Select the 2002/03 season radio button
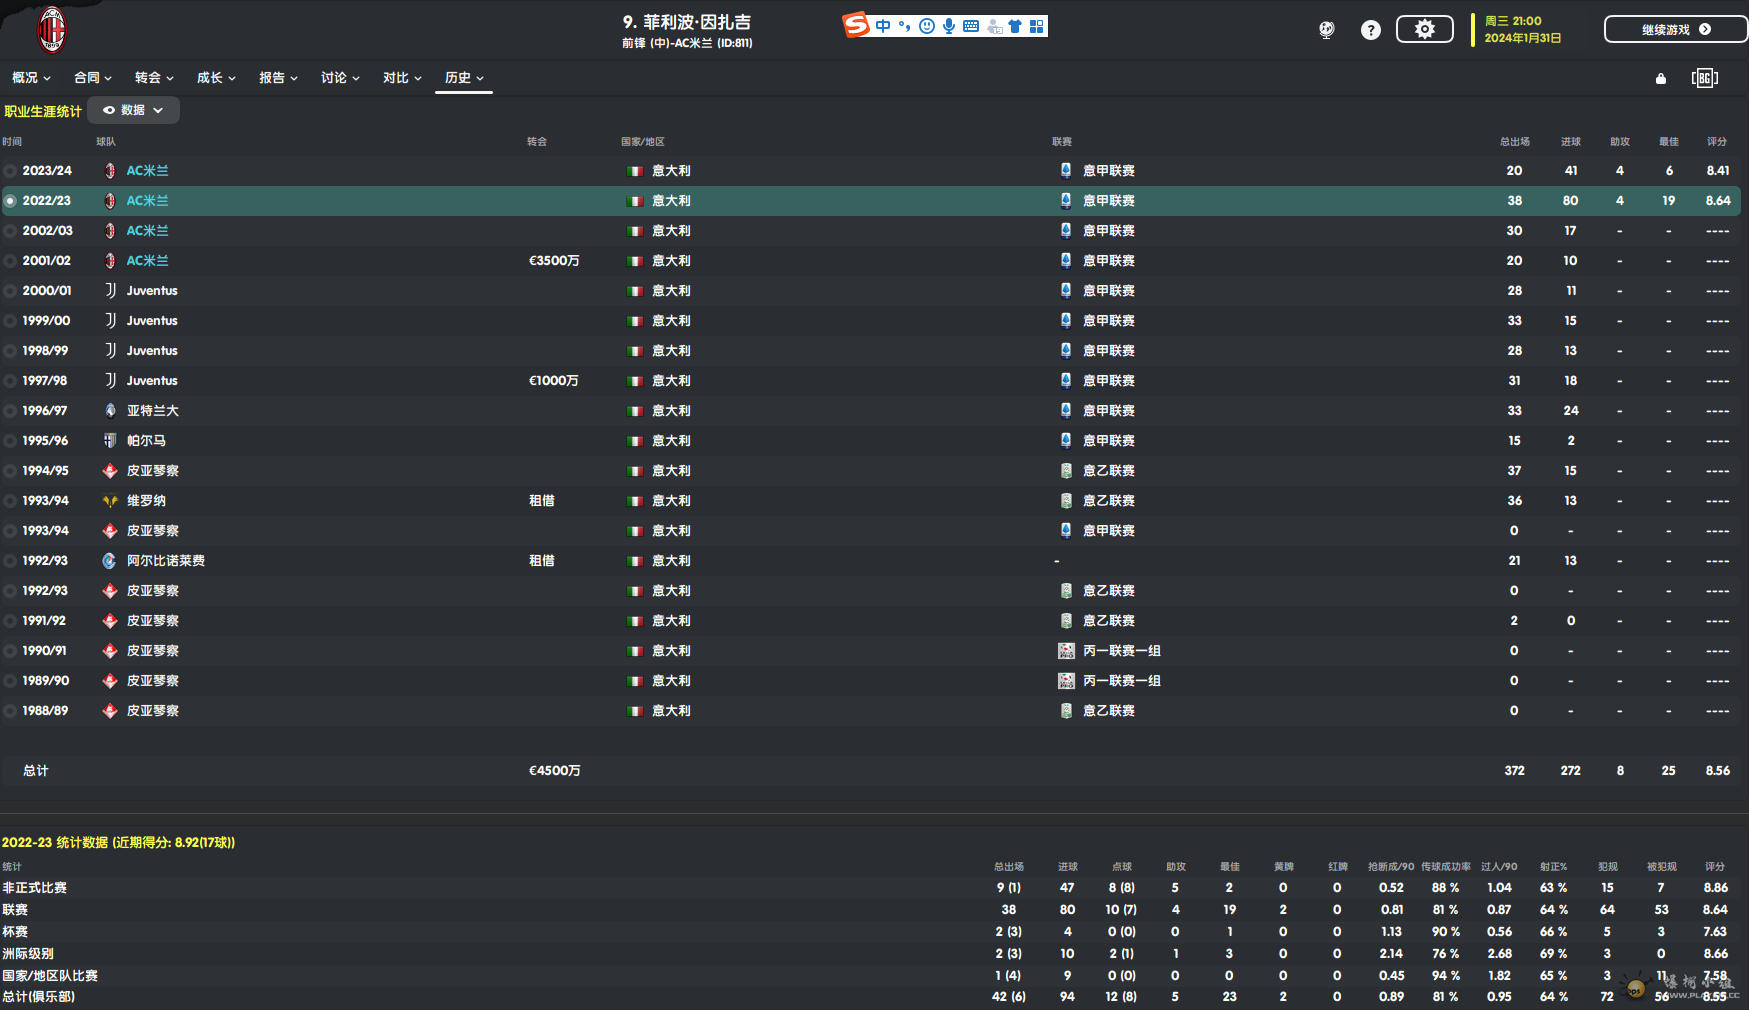This screenshot has width=1749, height=1010. [x=10, y=231]
